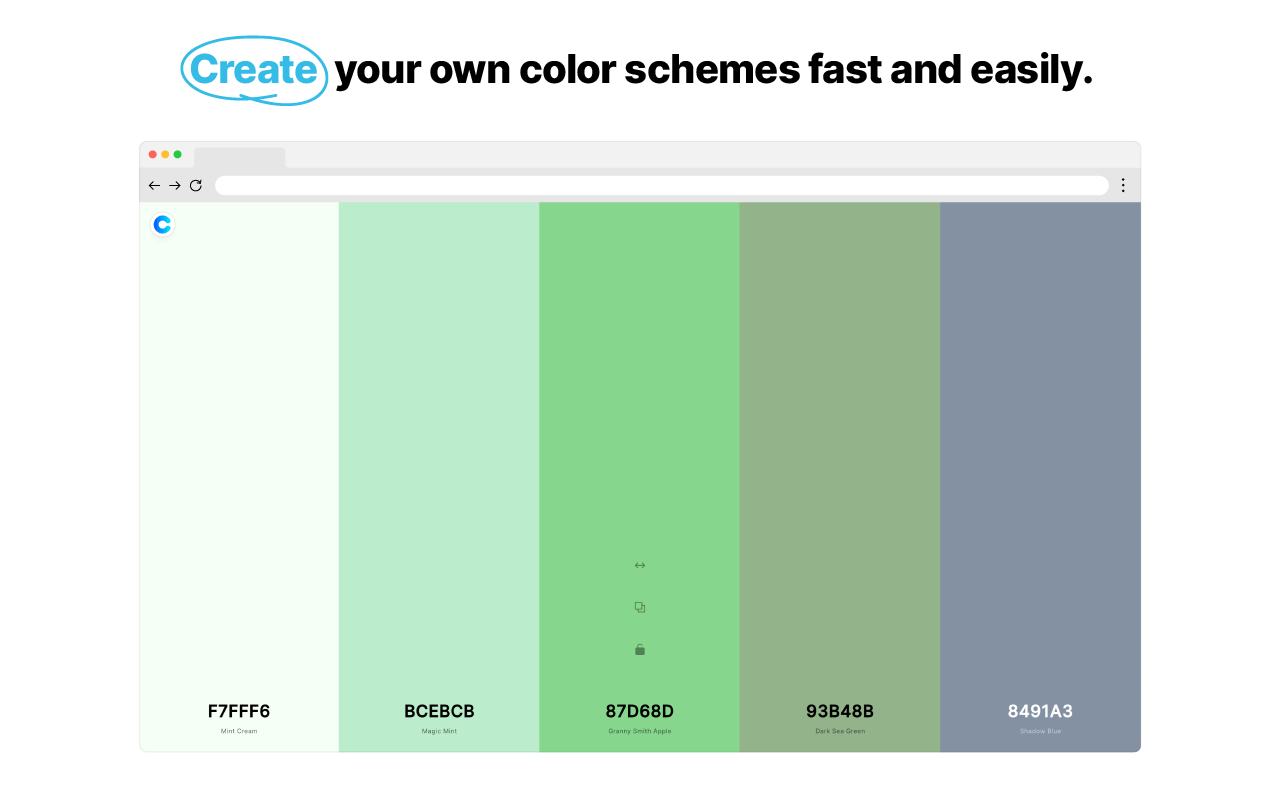
Task: Click the 93B48B hex code label
Action: point(839,711)
